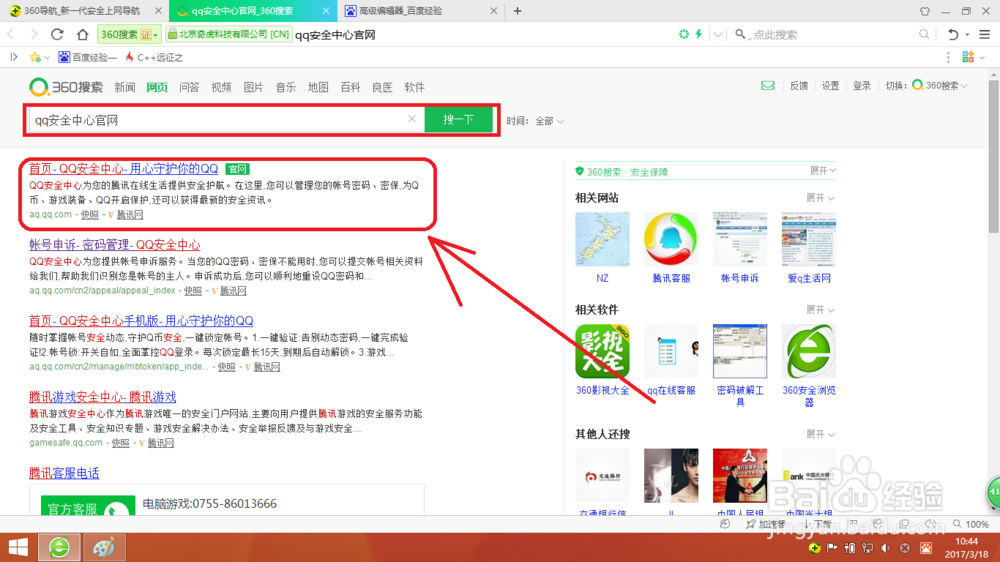
Task: Open the QQ安全中心手机版 result link
Action: coord(141,320)
